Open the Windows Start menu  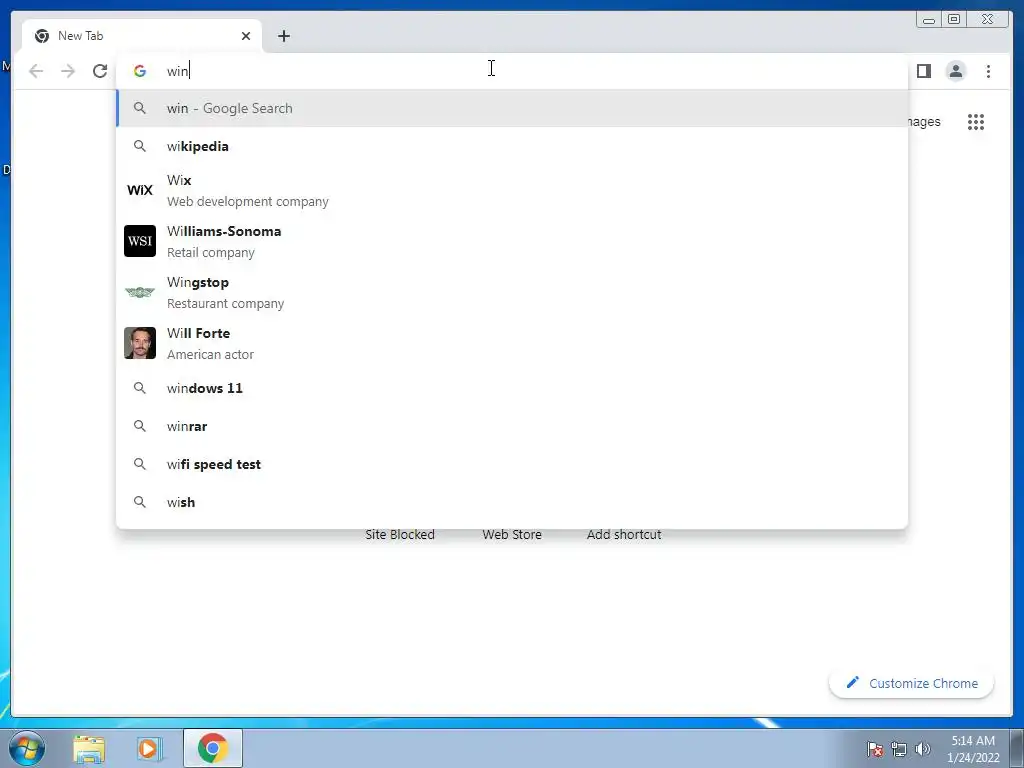coord(27,748)
